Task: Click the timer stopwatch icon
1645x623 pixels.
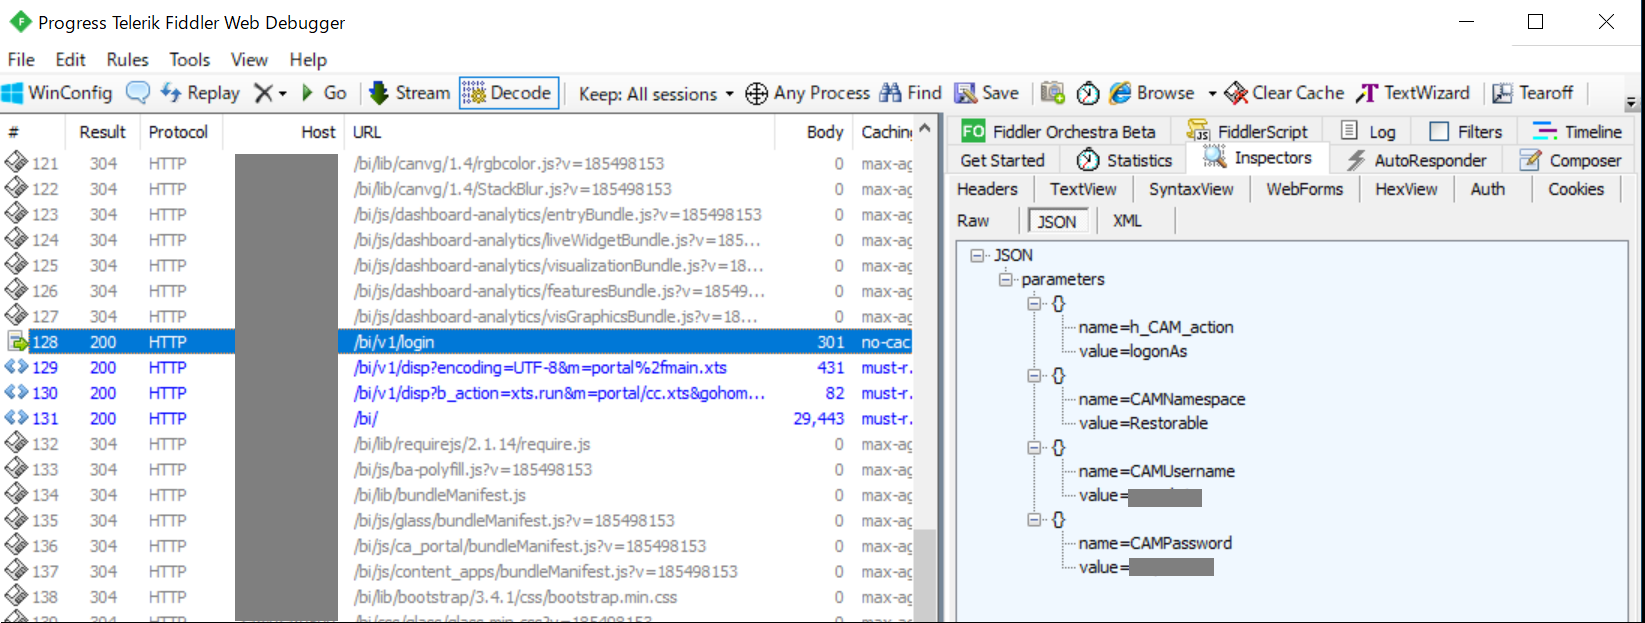Action: pos(1088,93)
